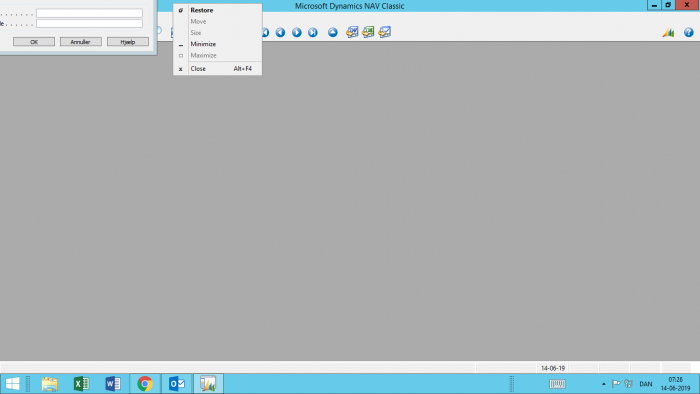Select Close Alt+F4 in the system menu
Viewport: 700px width, 394px height.
click(217, 69)
